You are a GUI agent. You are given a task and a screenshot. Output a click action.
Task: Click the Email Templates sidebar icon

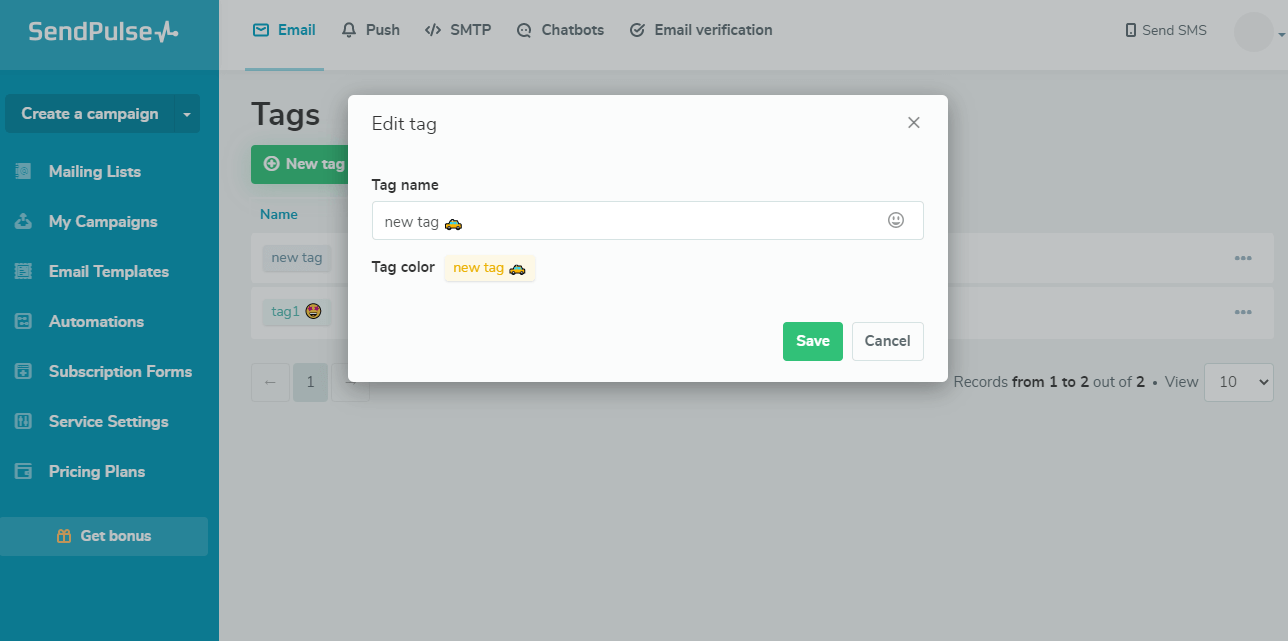click(24, 271)
